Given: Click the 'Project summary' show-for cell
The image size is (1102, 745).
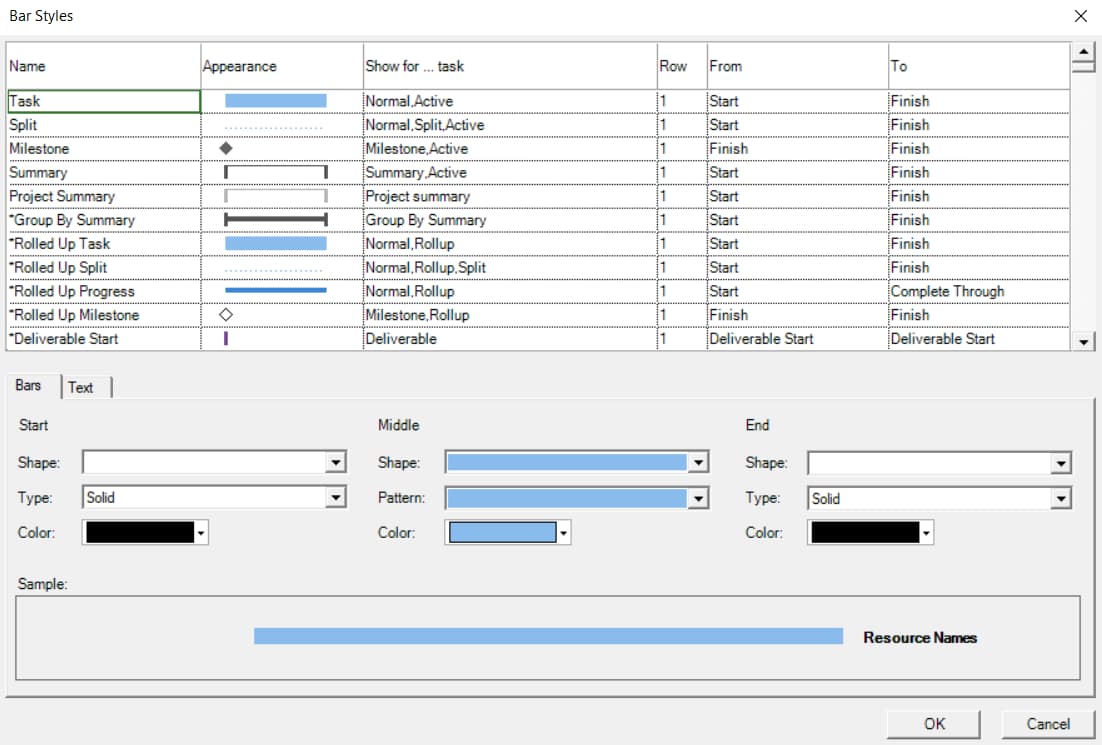Looking at the screenshot, I should pyautogui.click(x=510, y=197).
